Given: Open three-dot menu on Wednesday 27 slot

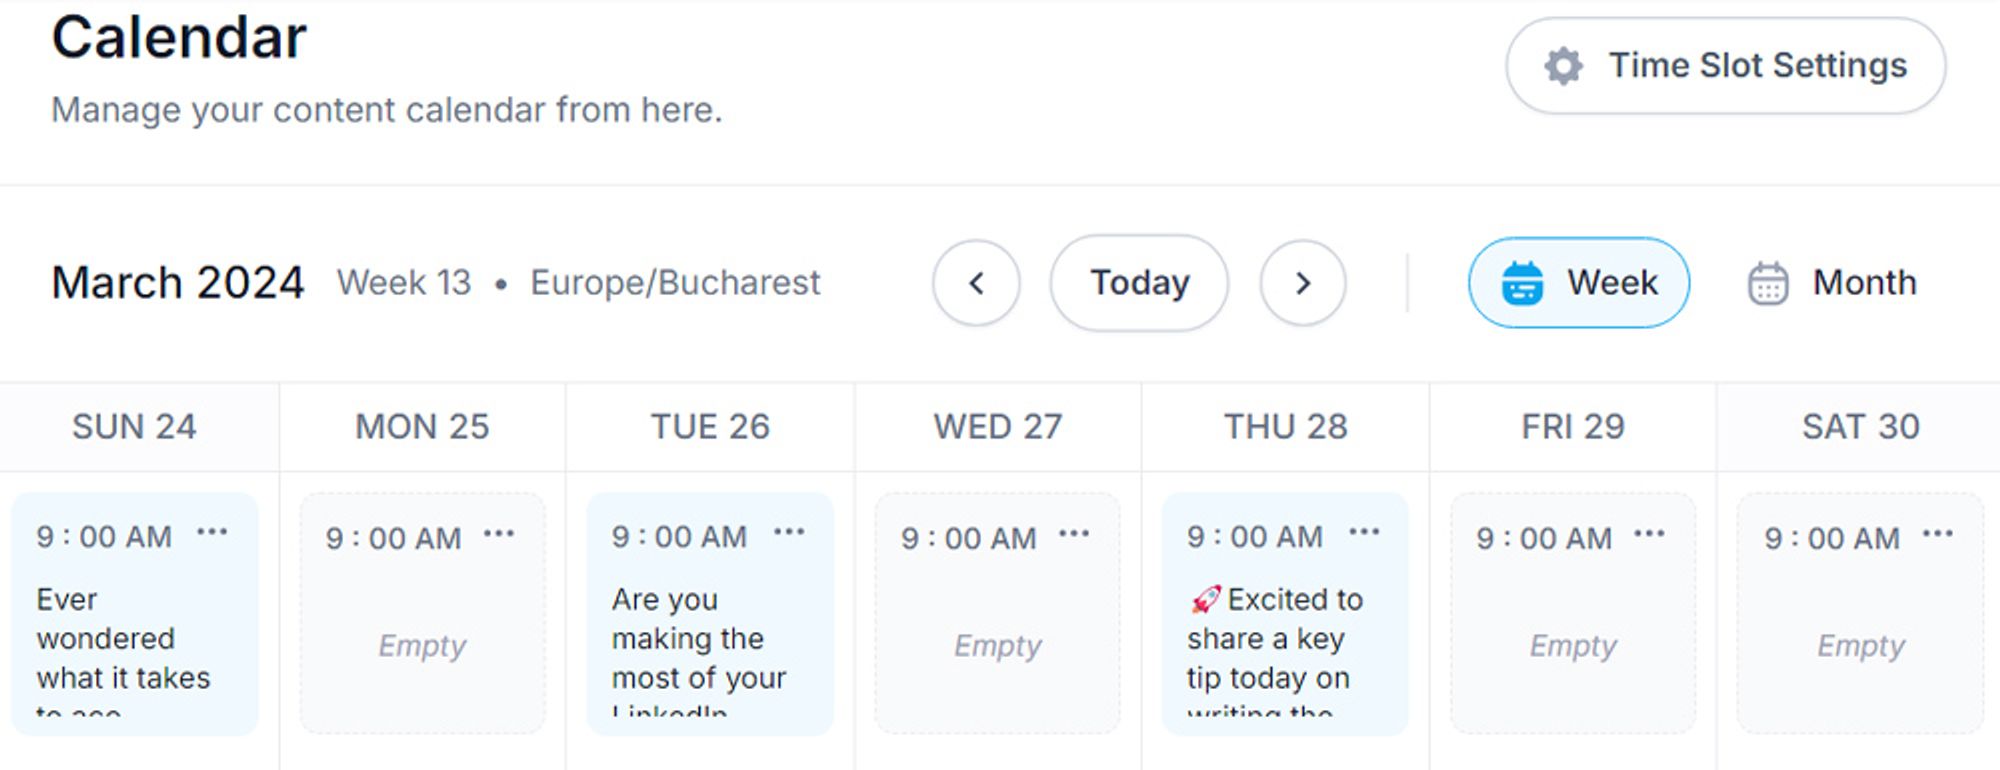Looking at the screenshot, I should [1074, 534].
